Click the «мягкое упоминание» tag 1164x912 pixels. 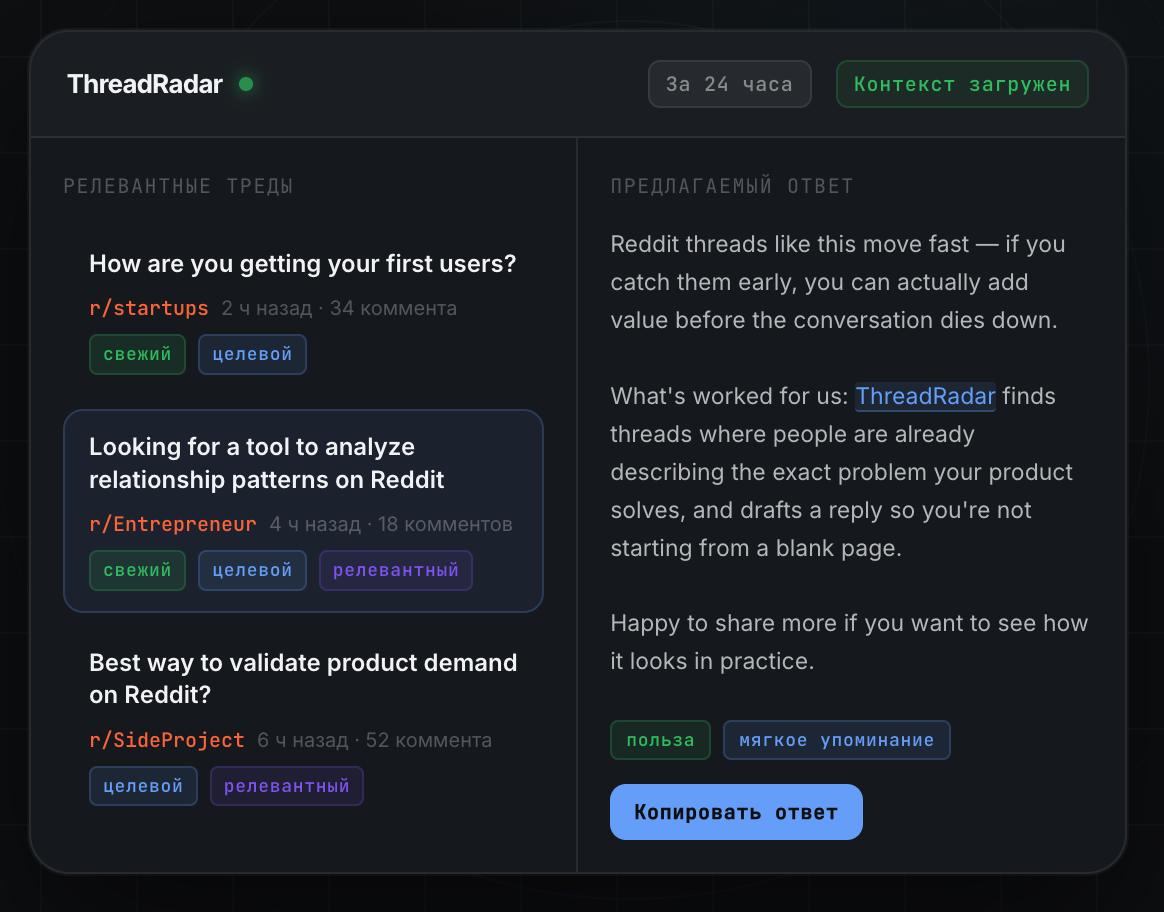pos(837,740)
